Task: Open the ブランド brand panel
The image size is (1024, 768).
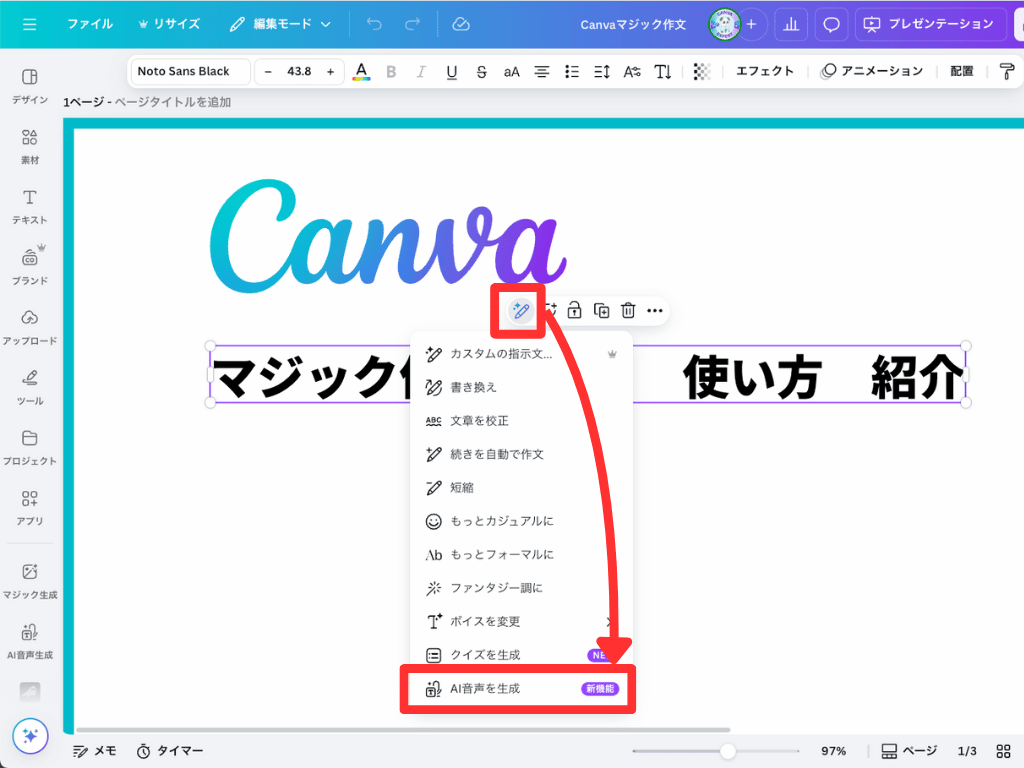Action: 29,266
